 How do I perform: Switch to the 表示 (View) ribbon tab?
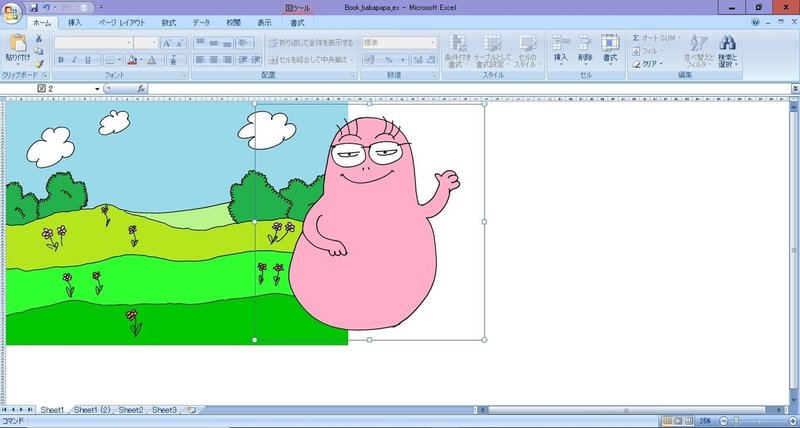[x=264, y=23]
